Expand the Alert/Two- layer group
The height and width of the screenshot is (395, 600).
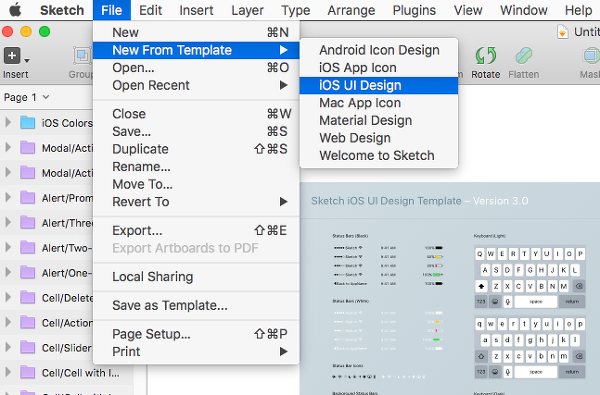coord(8,248)
